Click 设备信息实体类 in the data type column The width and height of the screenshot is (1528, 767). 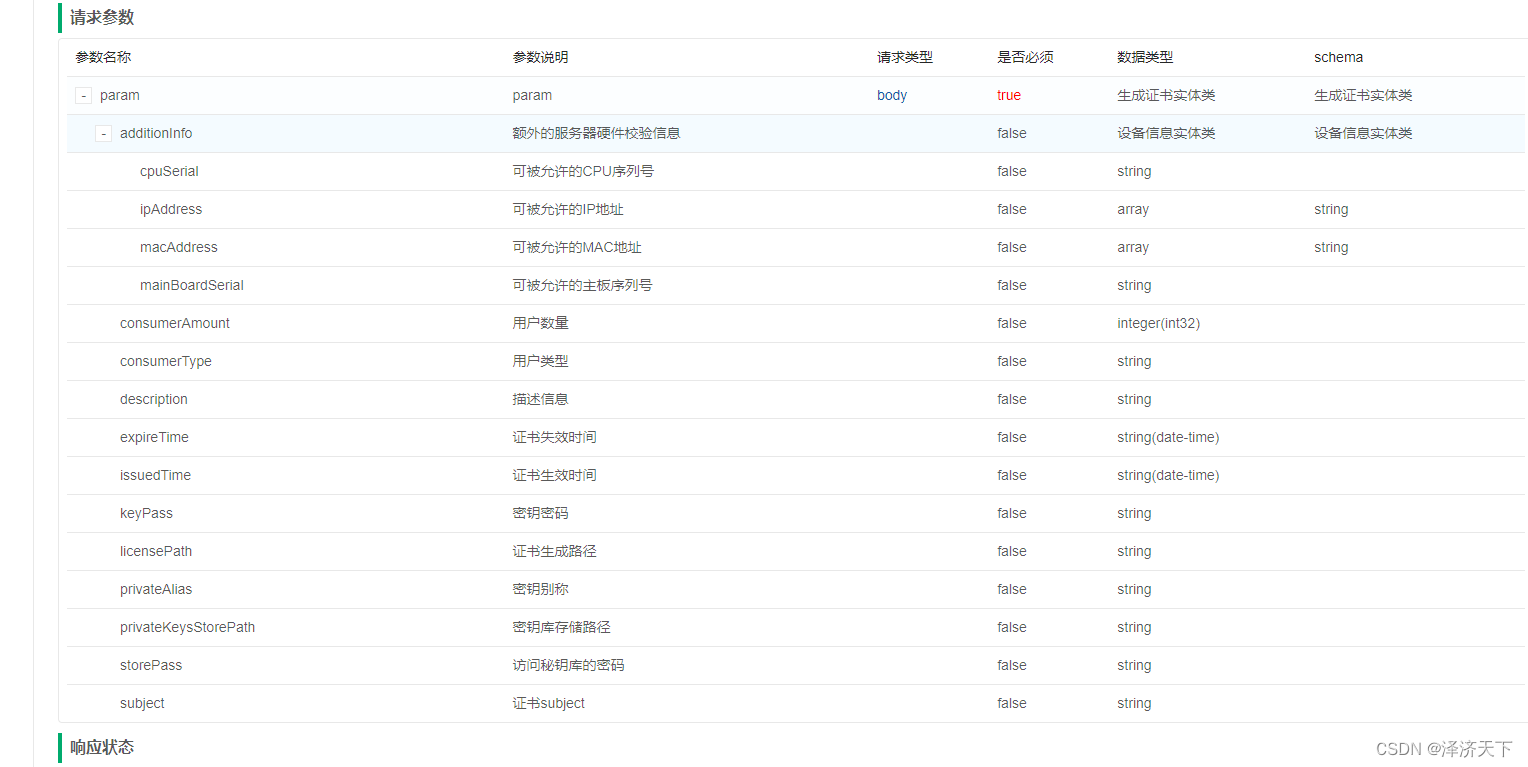coord(1166,134)
